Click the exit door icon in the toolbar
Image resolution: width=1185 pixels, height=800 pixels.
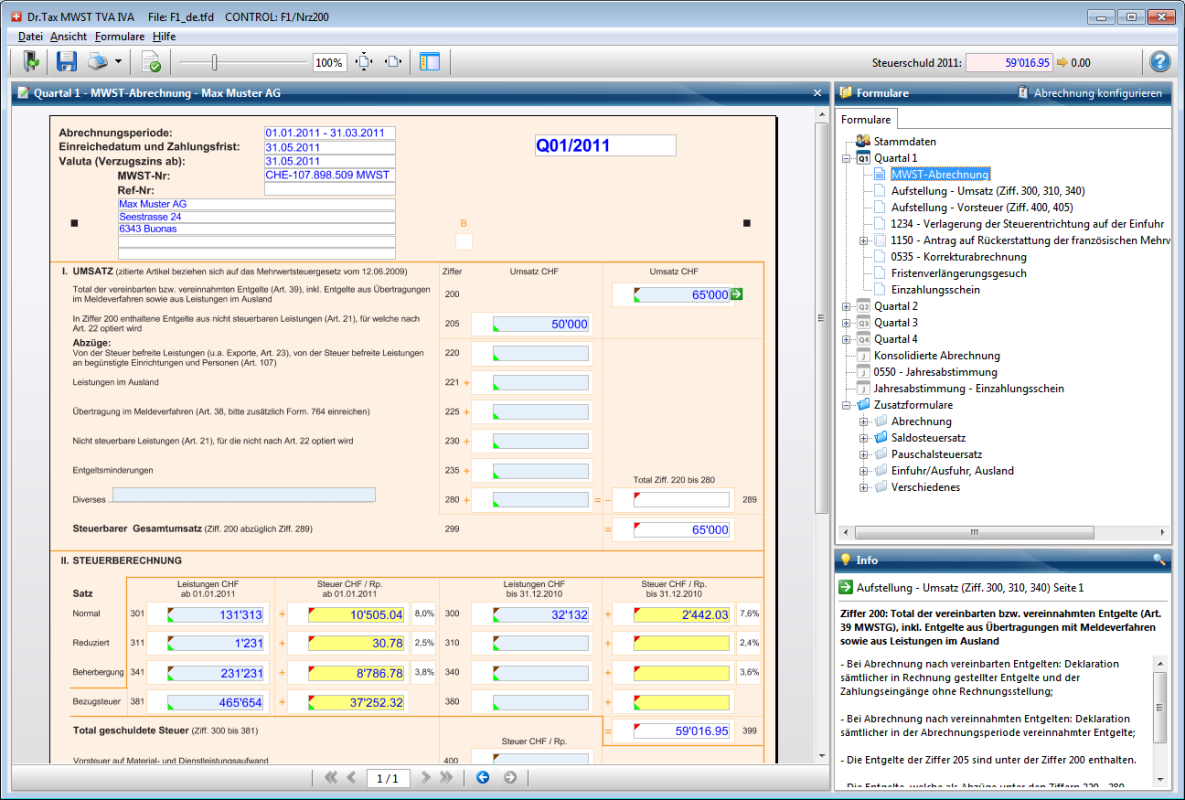point(31,62)
